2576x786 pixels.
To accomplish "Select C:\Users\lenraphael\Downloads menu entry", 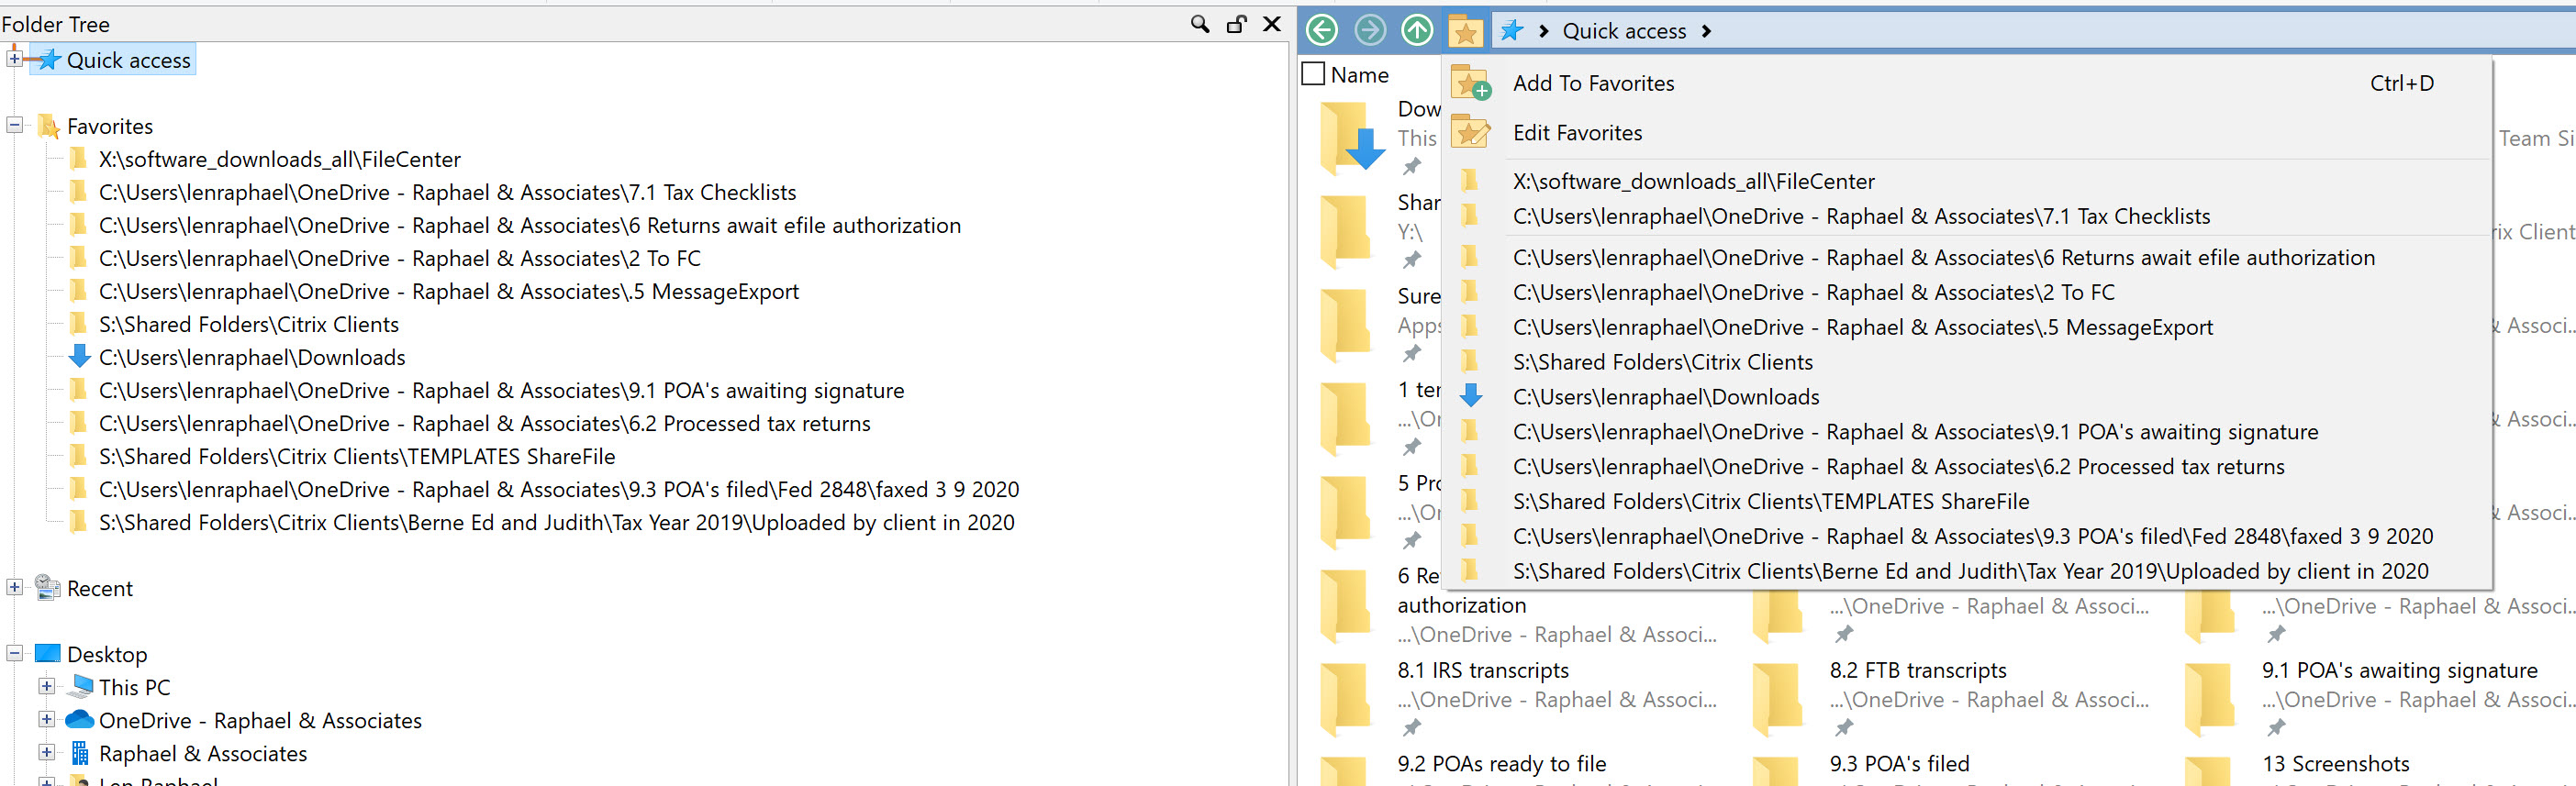I will pyautogui.click(x=1967, y=397).
